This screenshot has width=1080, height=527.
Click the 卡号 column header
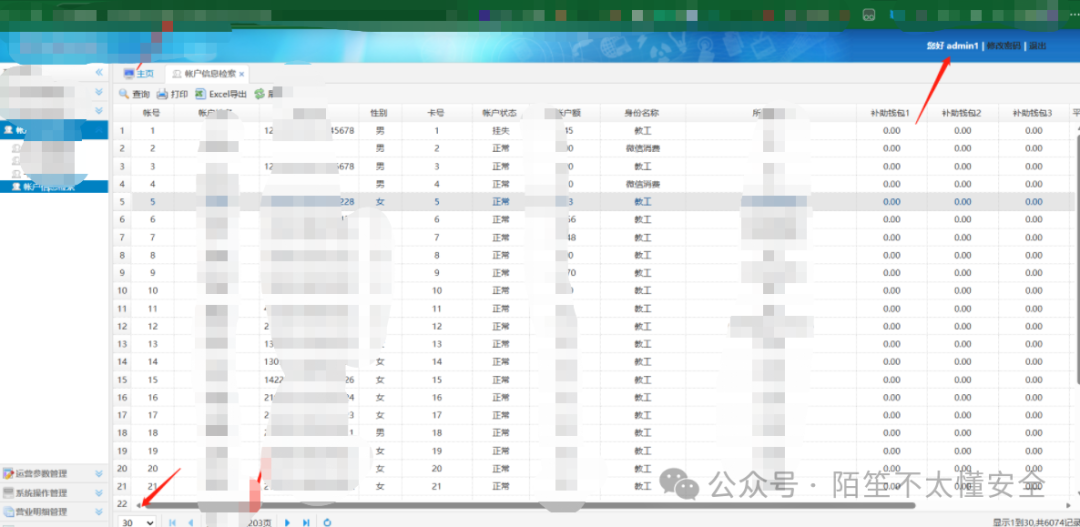436,112
